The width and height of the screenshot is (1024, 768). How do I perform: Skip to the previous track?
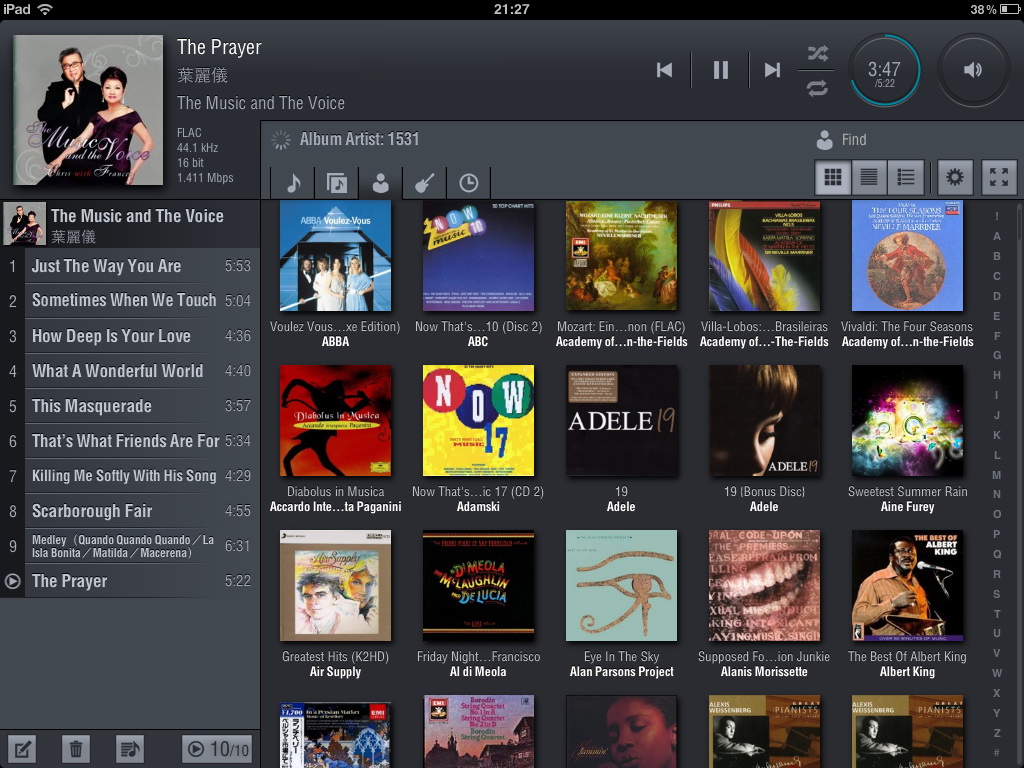click(664, 70)
